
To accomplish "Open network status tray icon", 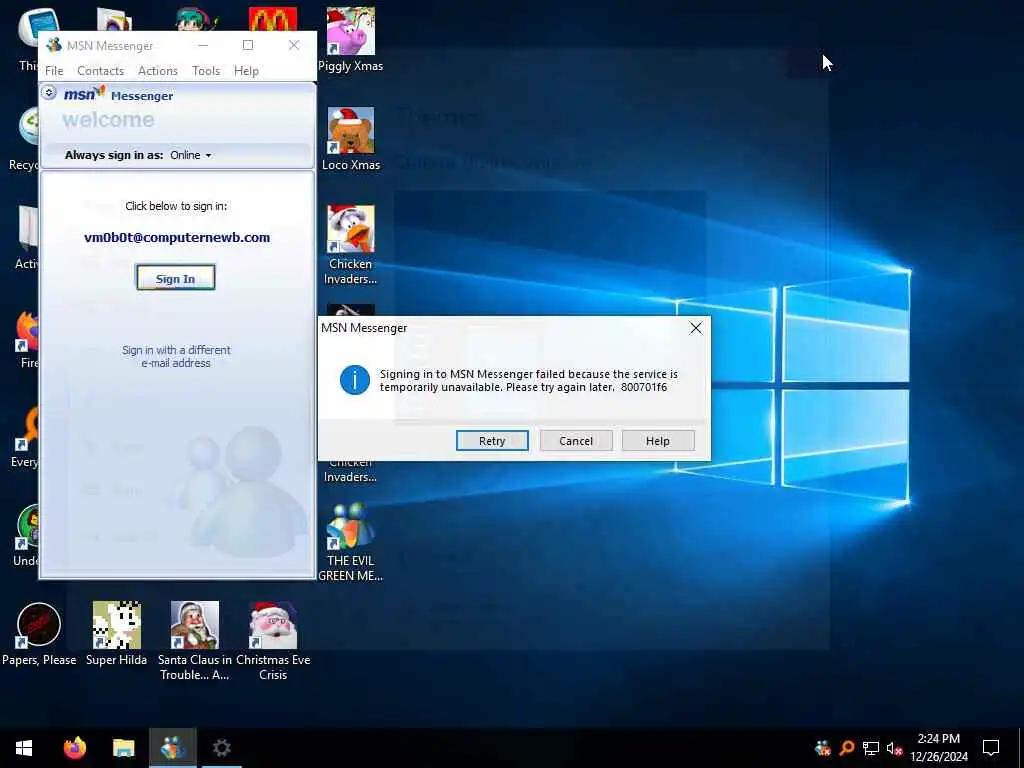I will [871, 748].
